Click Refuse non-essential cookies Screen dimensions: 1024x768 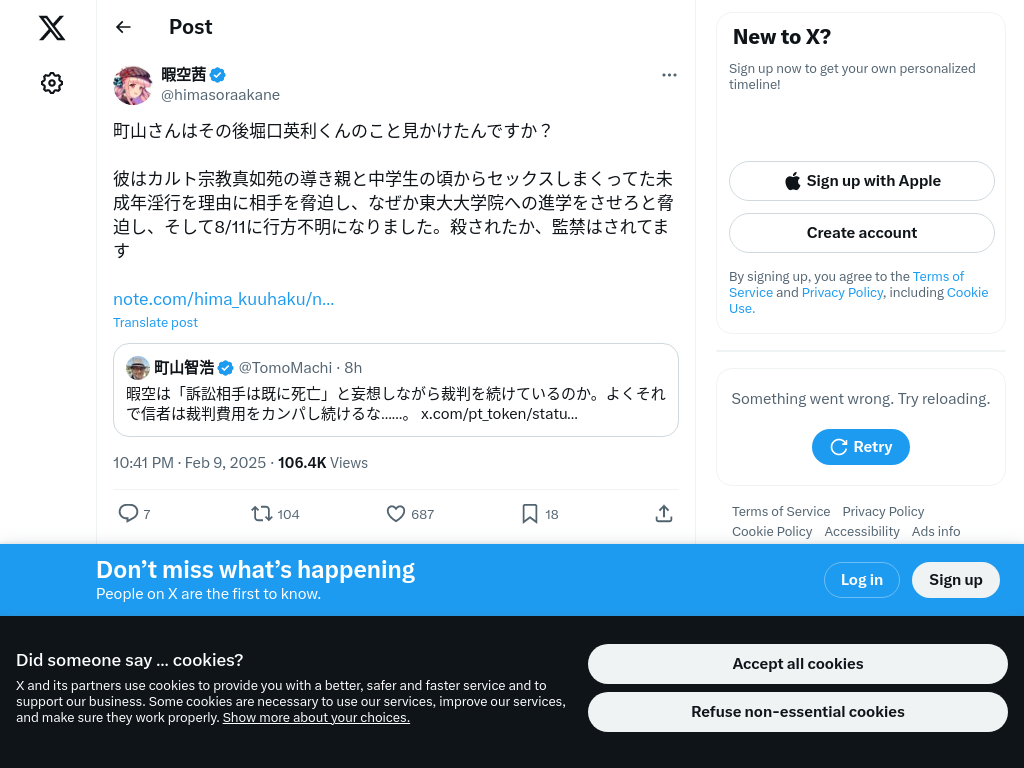[x=797, y=712]
